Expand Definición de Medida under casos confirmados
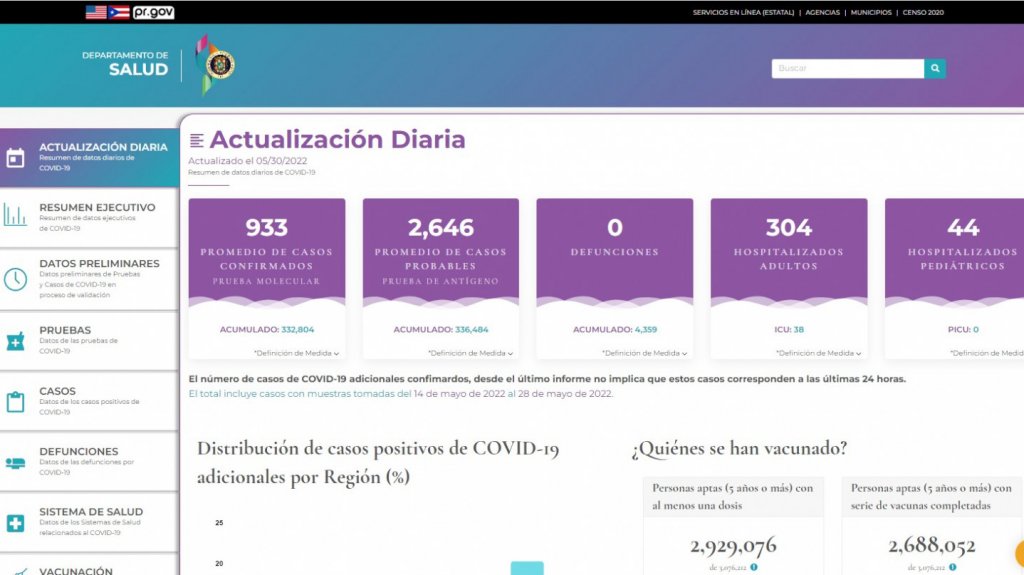Screen dimensions: 1024x575 (296, 353)
